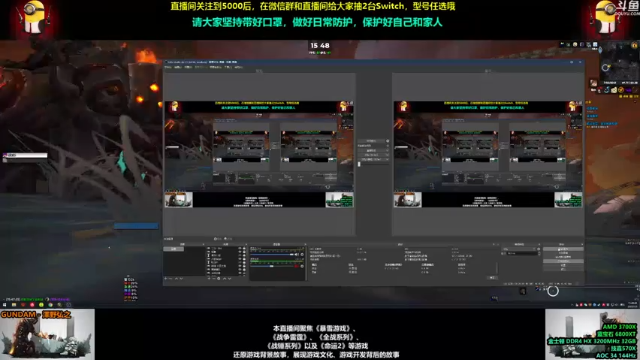Viewport: 640px width, 360px height.
Task: Open the Help menu in OBS
Action: click(x=238, y=67)
